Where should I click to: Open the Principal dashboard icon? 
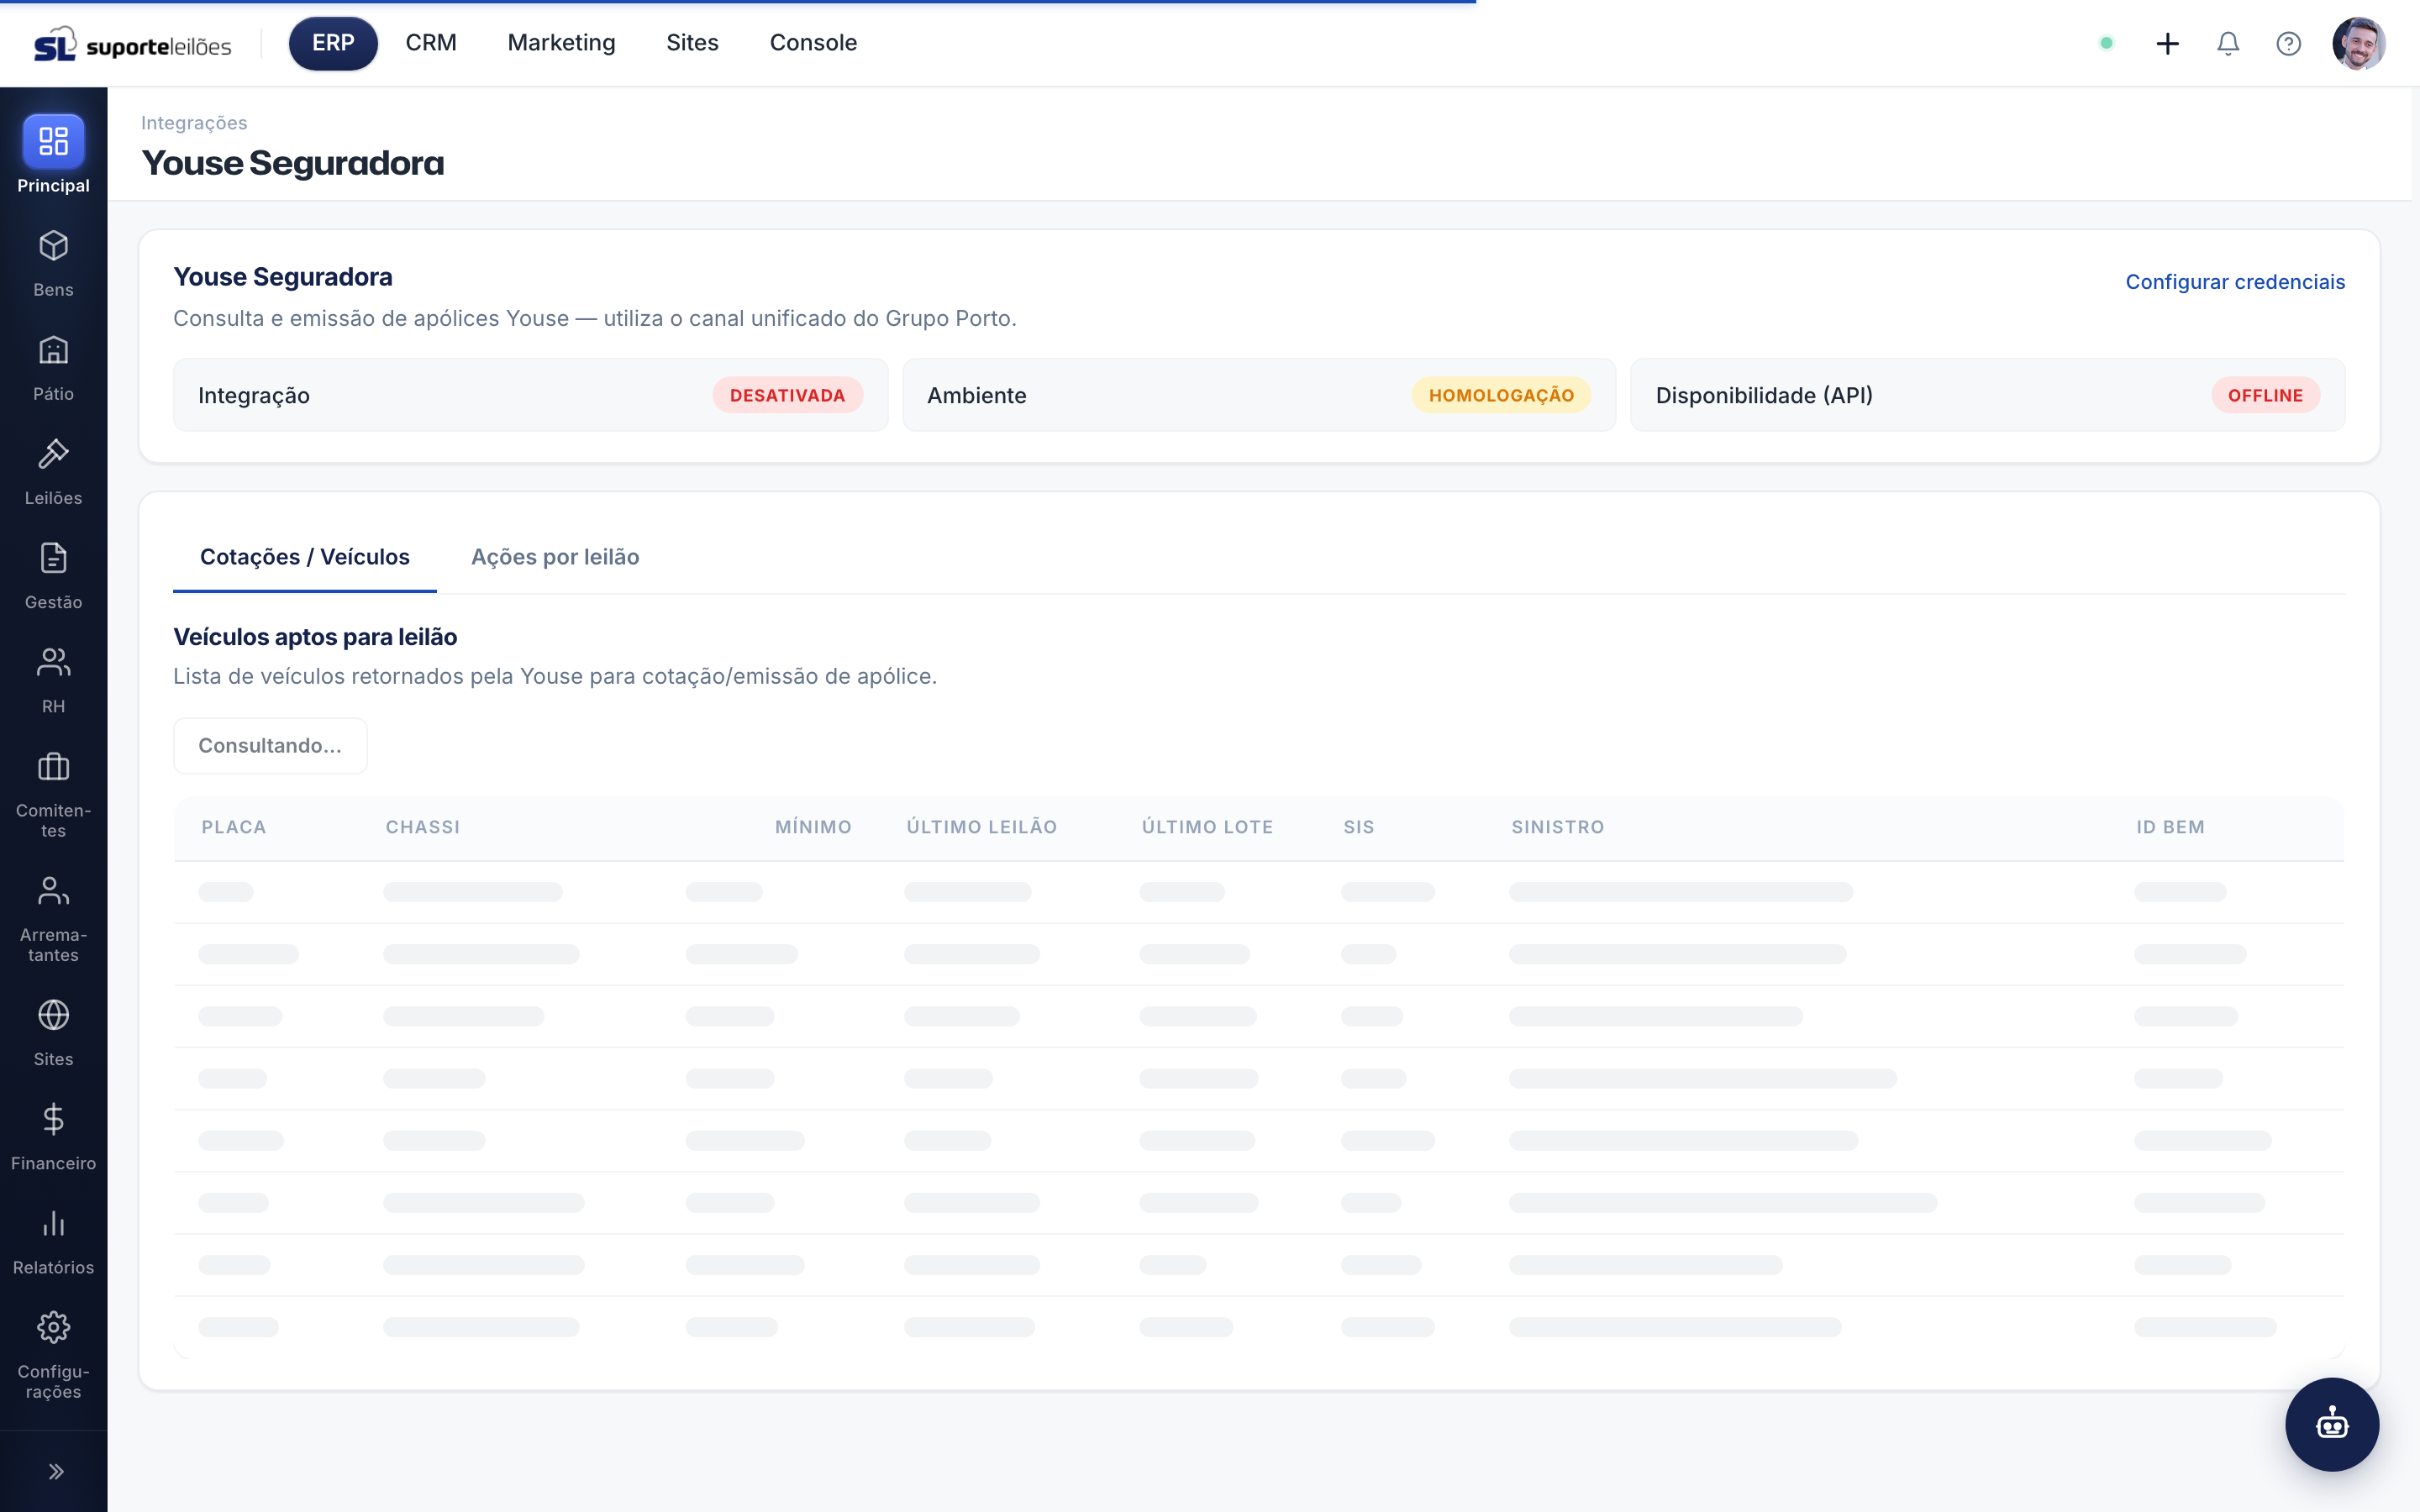[53, 141]
